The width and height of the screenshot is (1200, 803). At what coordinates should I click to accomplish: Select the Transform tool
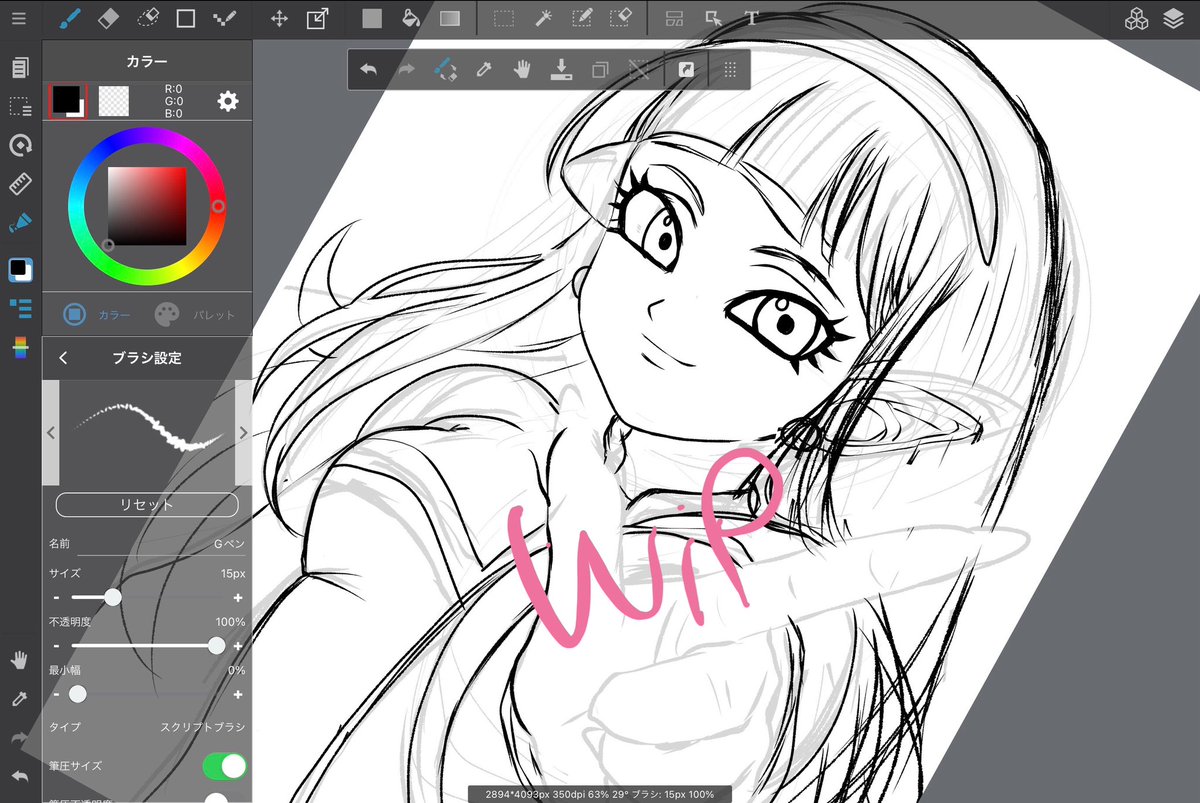click(318, 18)
